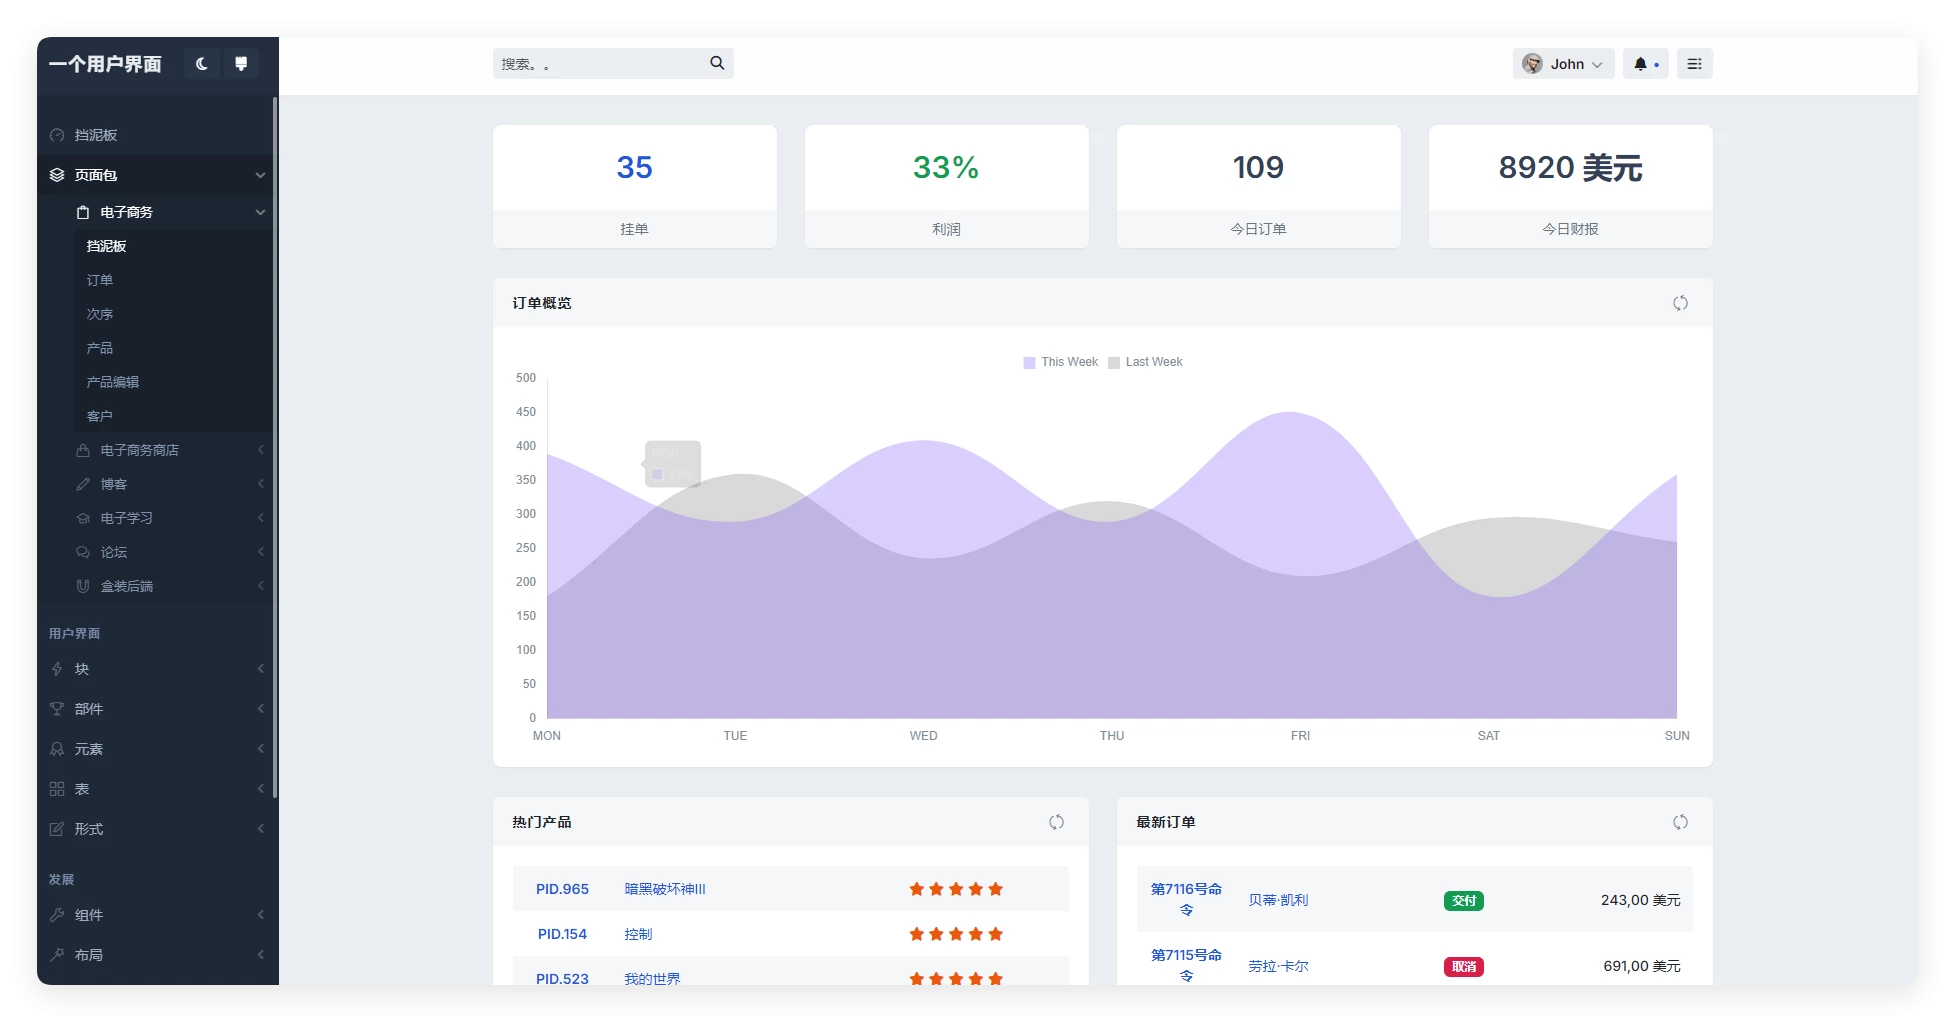Refresh the 热门产品 block
Viewport: 1955px width, 1022px height.
(1056, 822)
